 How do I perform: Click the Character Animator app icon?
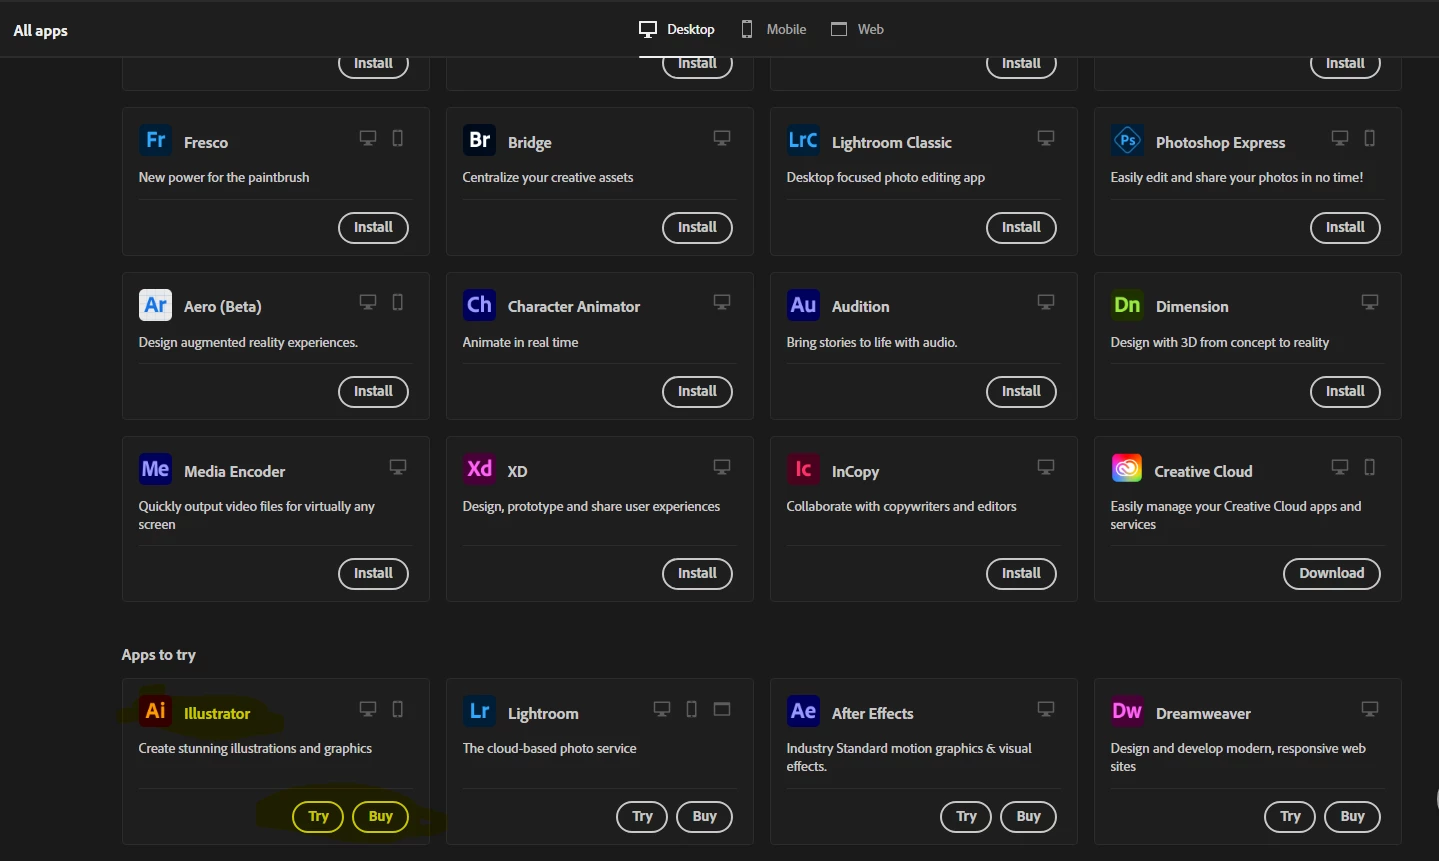pos(479,305)
